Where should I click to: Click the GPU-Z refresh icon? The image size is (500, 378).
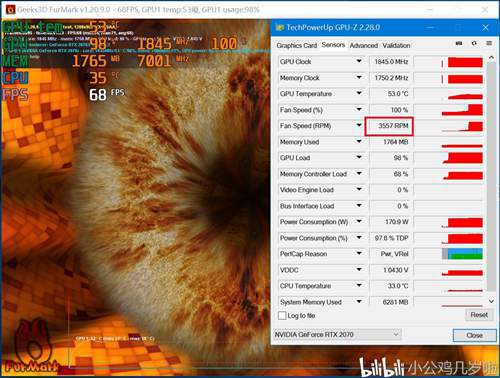click(x=474, y=43)
